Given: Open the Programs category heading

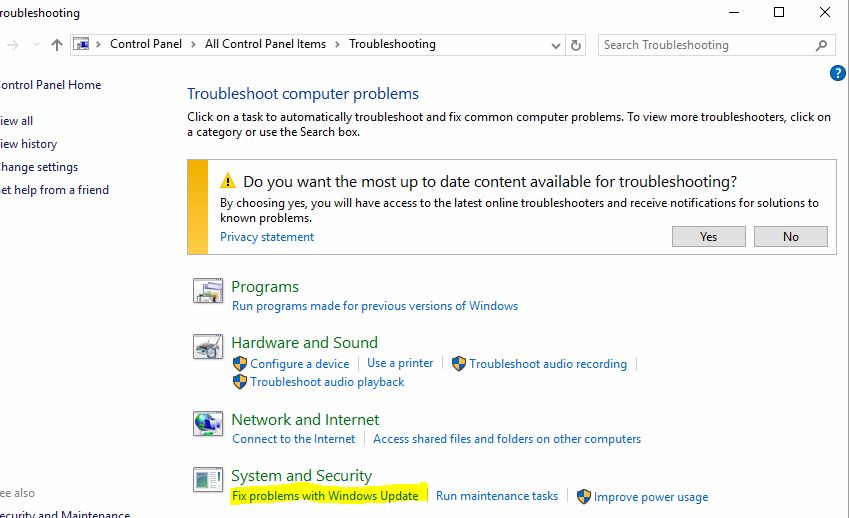Looking at the screenshot, I should [265, 287].
